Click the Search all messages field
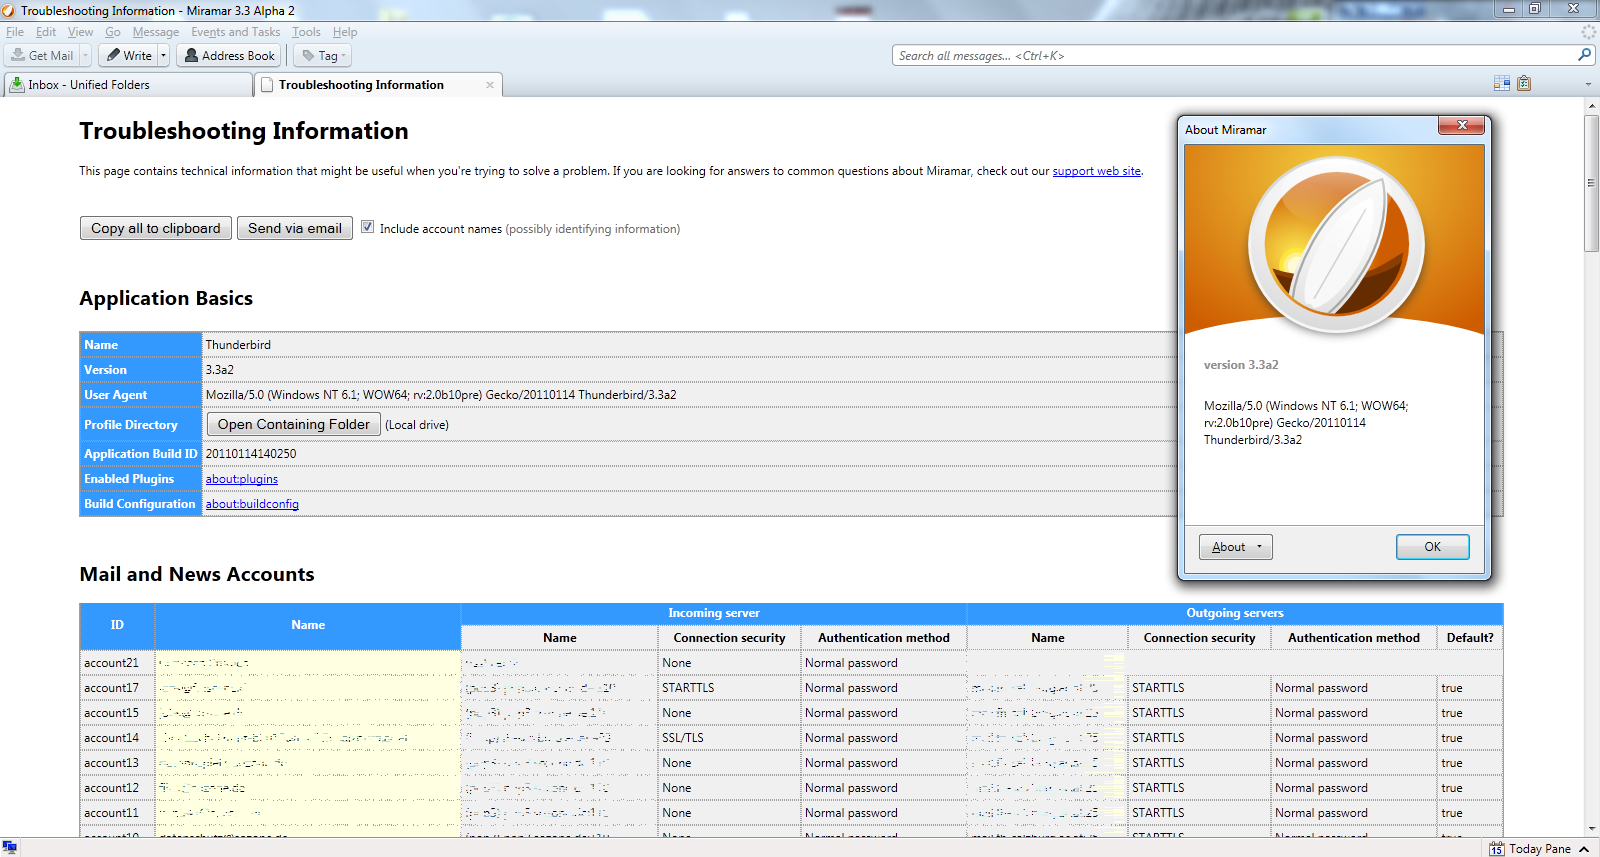Screen dimensions: 1600x857 pos(1235,55)
